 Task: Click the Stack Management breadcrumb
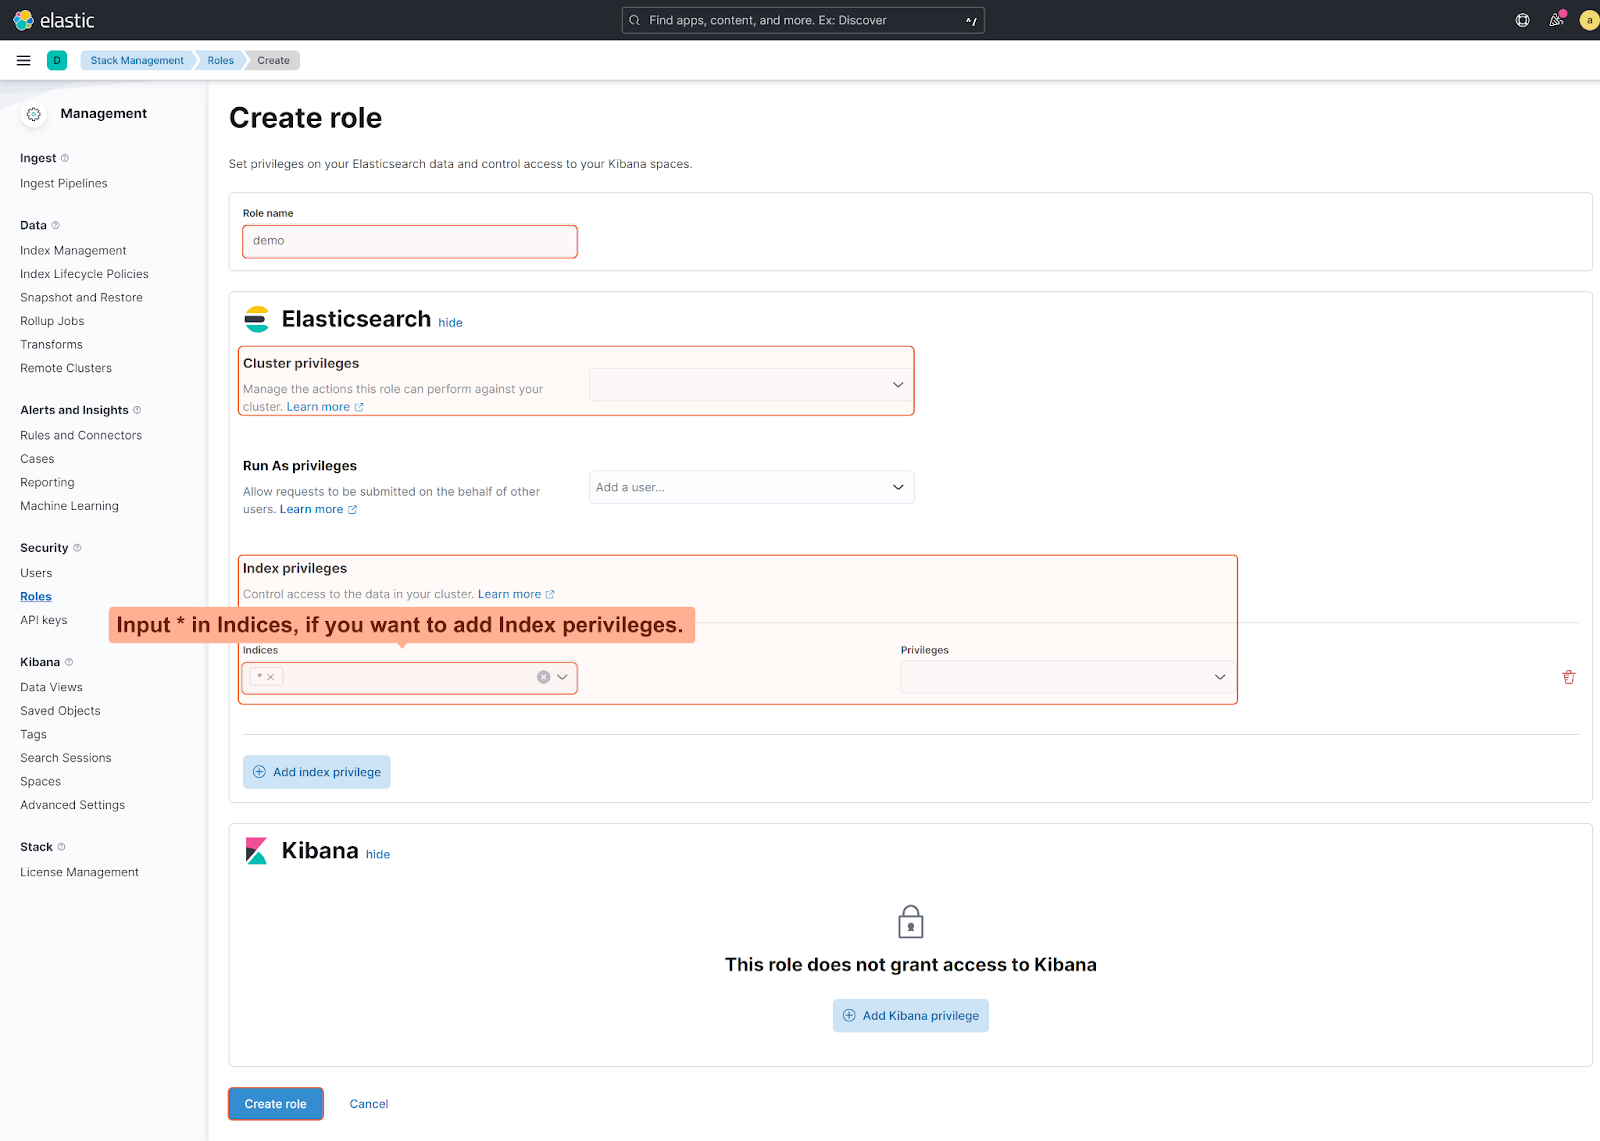(x=137, y=60)
